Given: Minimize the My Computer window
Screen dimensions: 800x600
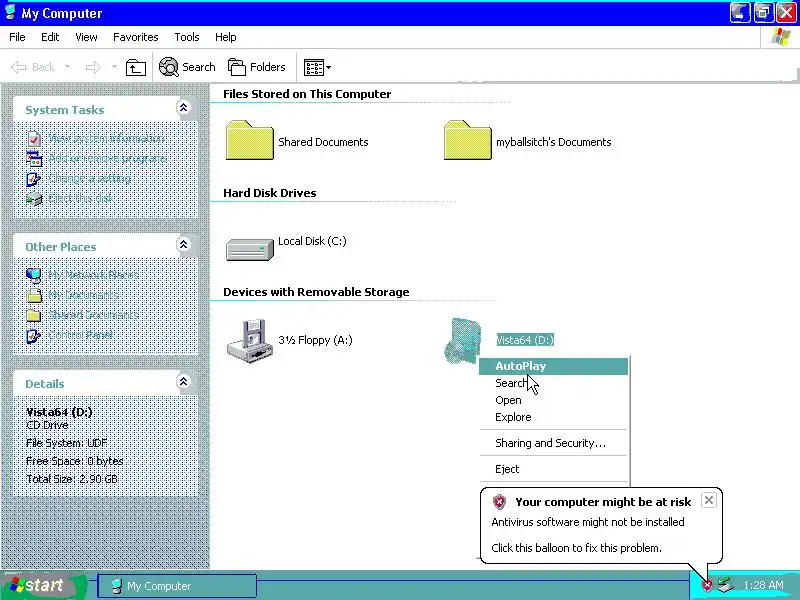Looking at the screenshot, I should point(740,13).
